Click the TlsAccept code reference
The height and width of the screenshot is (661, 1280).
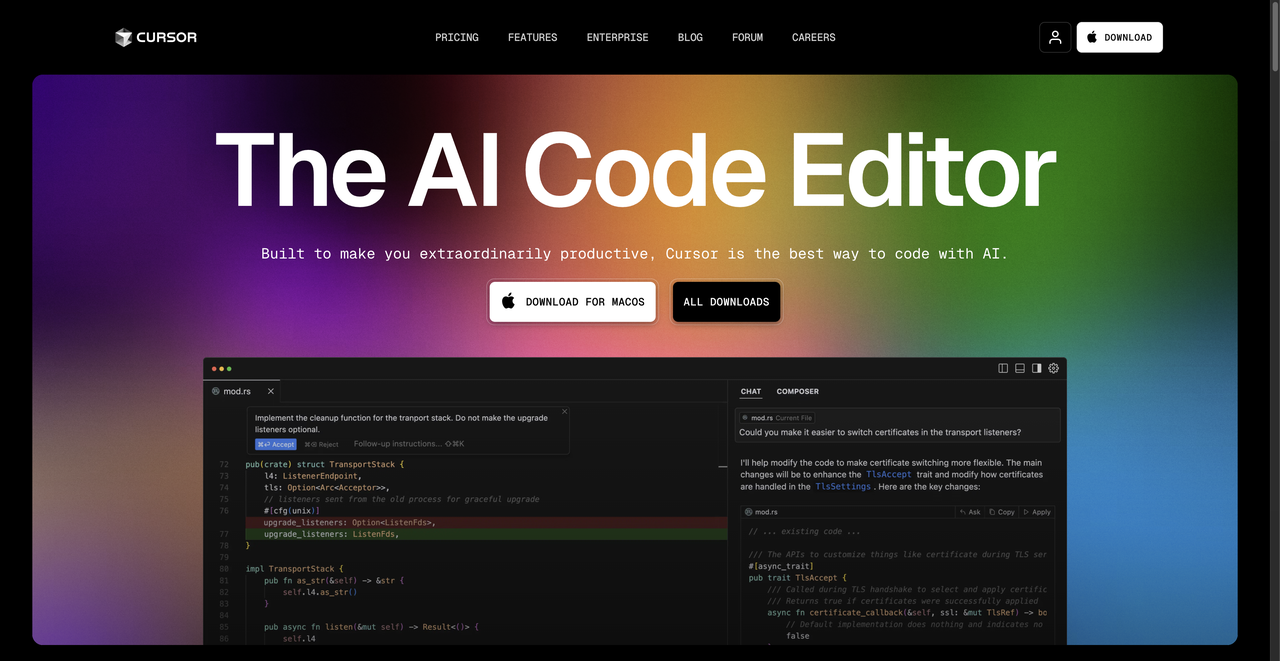[x=889, y=475]
